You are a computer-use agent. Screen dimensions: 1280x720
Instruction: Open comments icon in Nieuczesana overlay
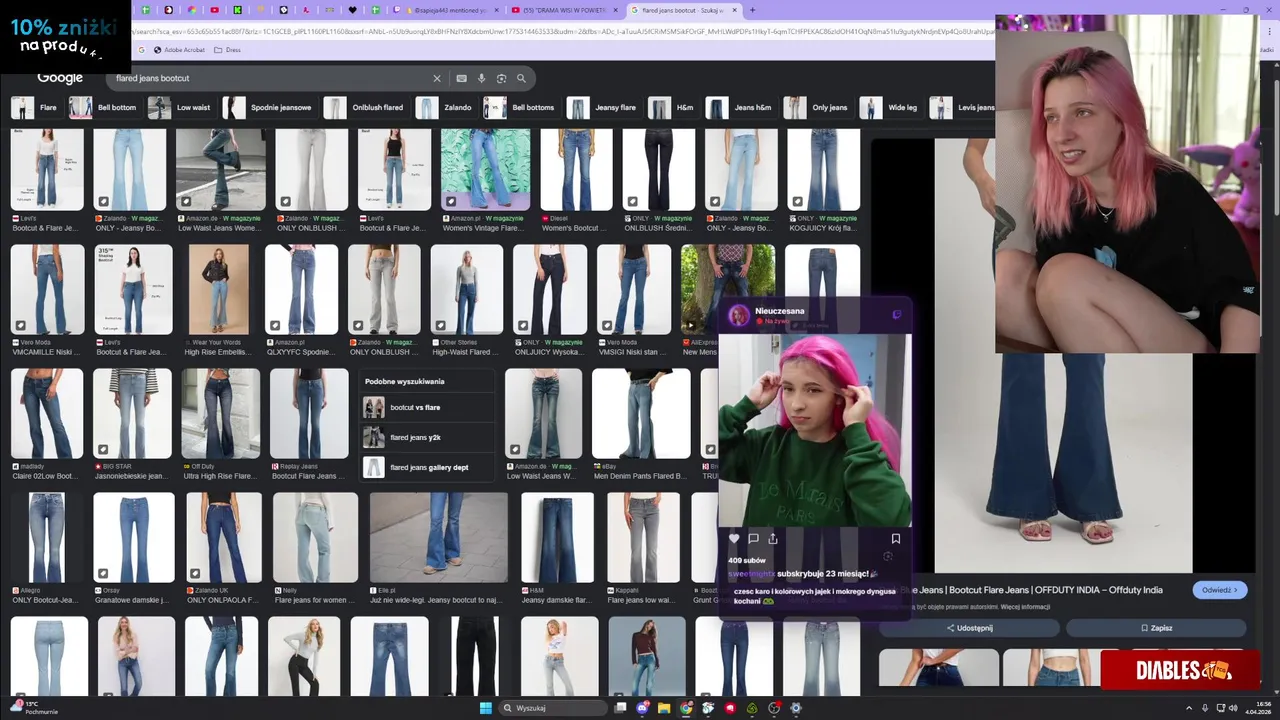pos(753,538)
